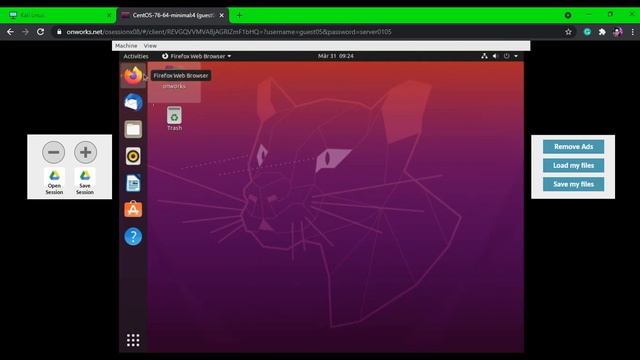Open Activities overview
This screenshot has height=360, width=640.
[x=136, y=56]
